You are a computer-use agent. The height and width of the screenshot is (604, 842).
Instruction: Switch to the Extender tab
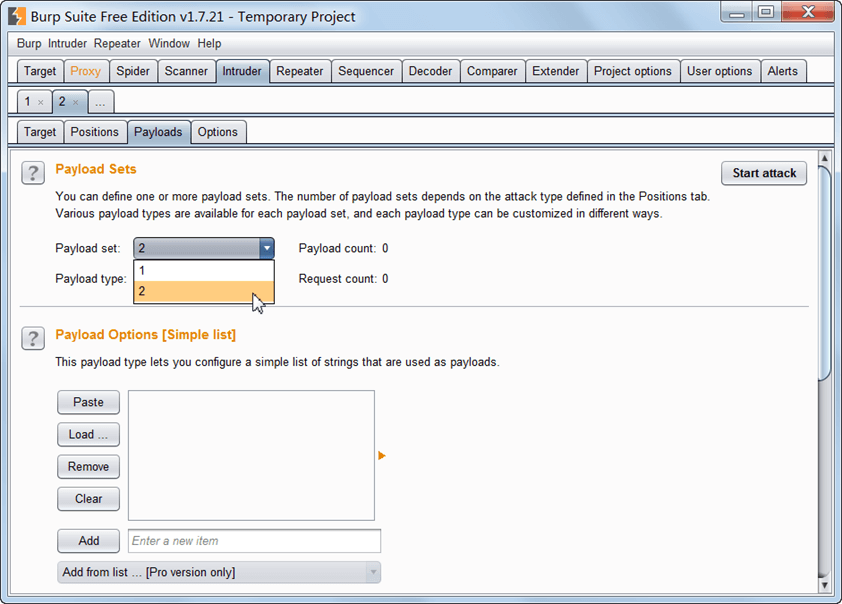tap(556, 71)
